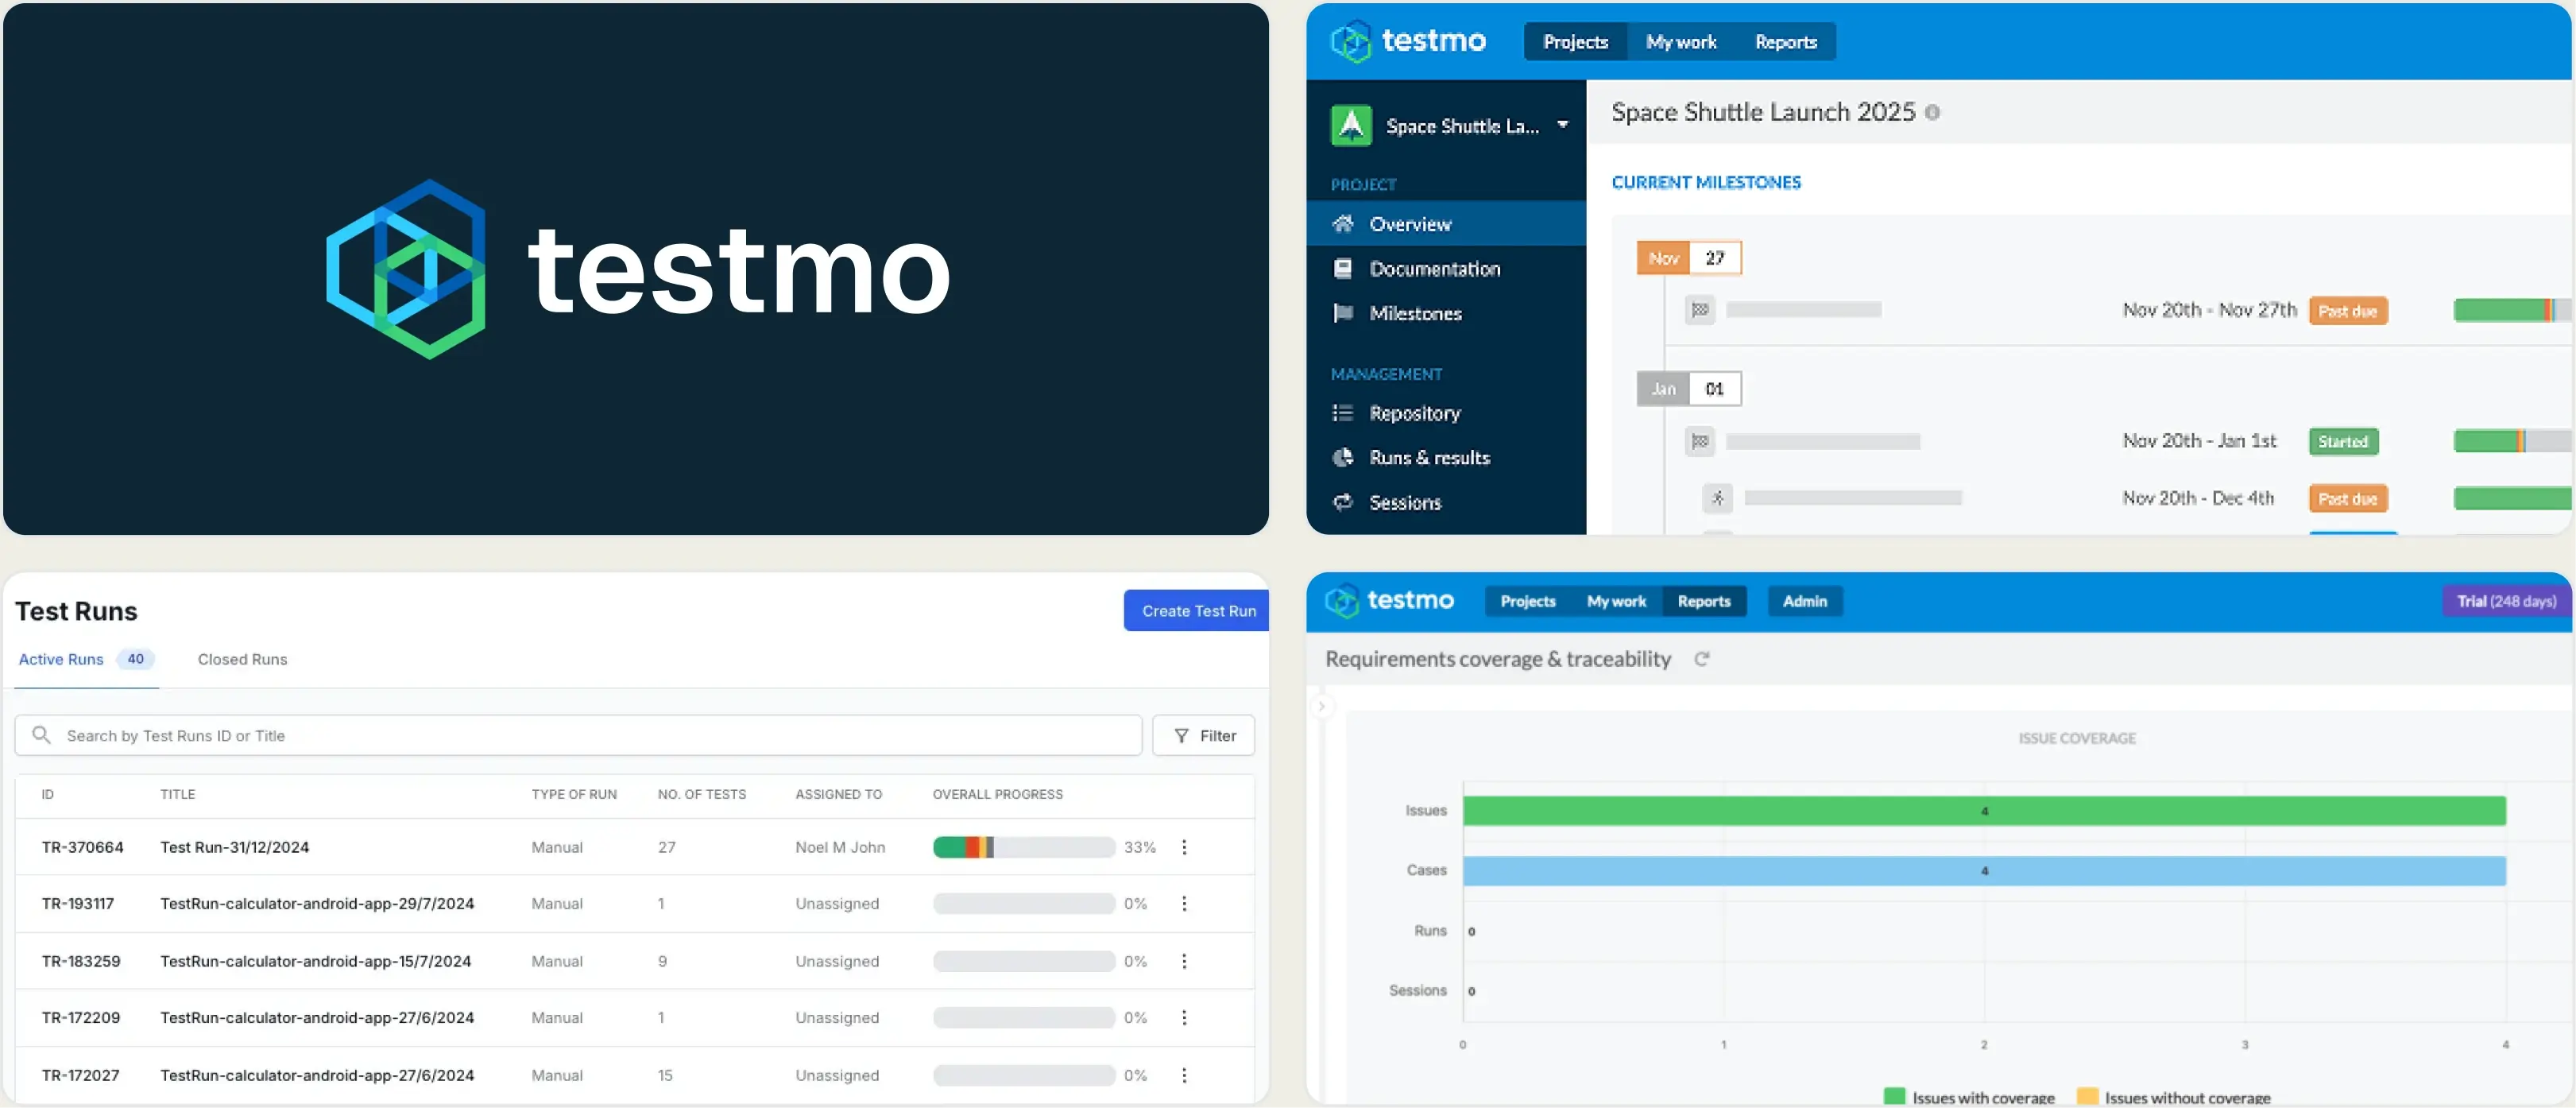2576x1108 pixels.
Task: Open Runs & results in sidebar
Action: tap(1446, 457)
